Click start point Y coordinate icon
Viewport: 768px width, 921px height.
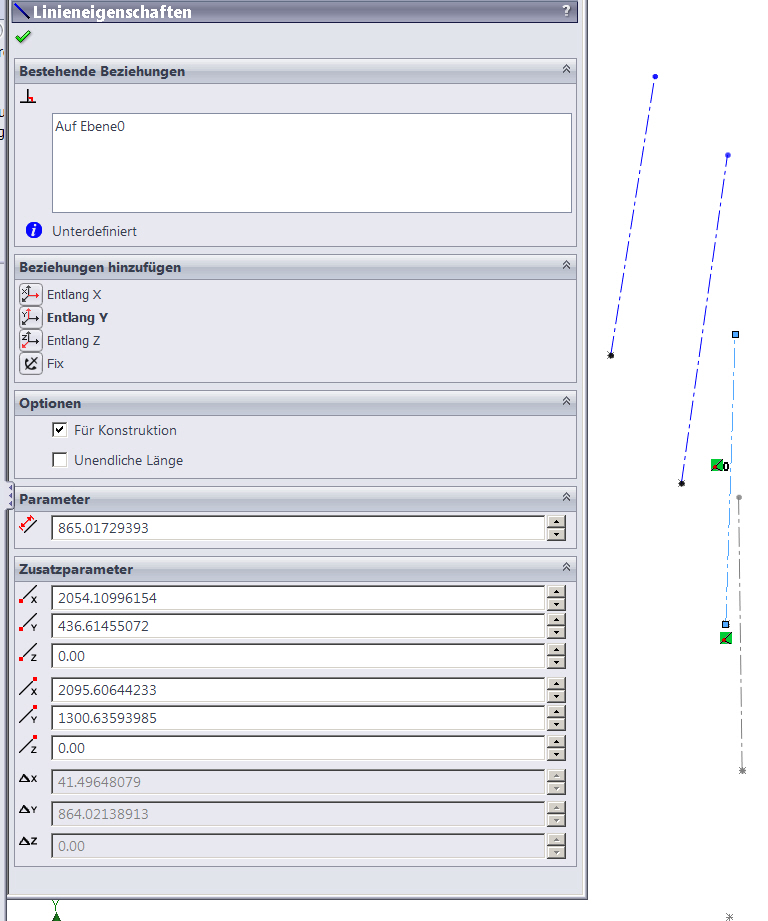(28, 623)
